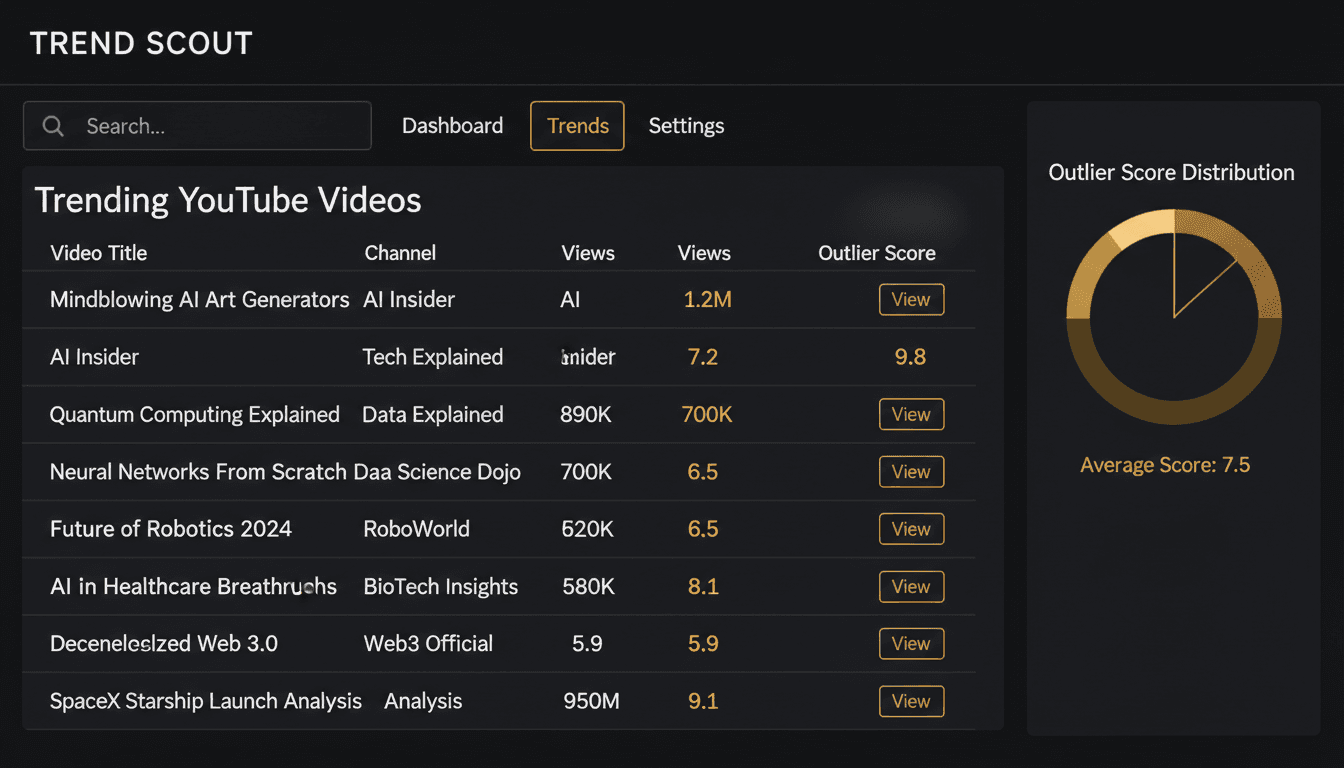Click the search magnifier icon

tap(53, 126)
